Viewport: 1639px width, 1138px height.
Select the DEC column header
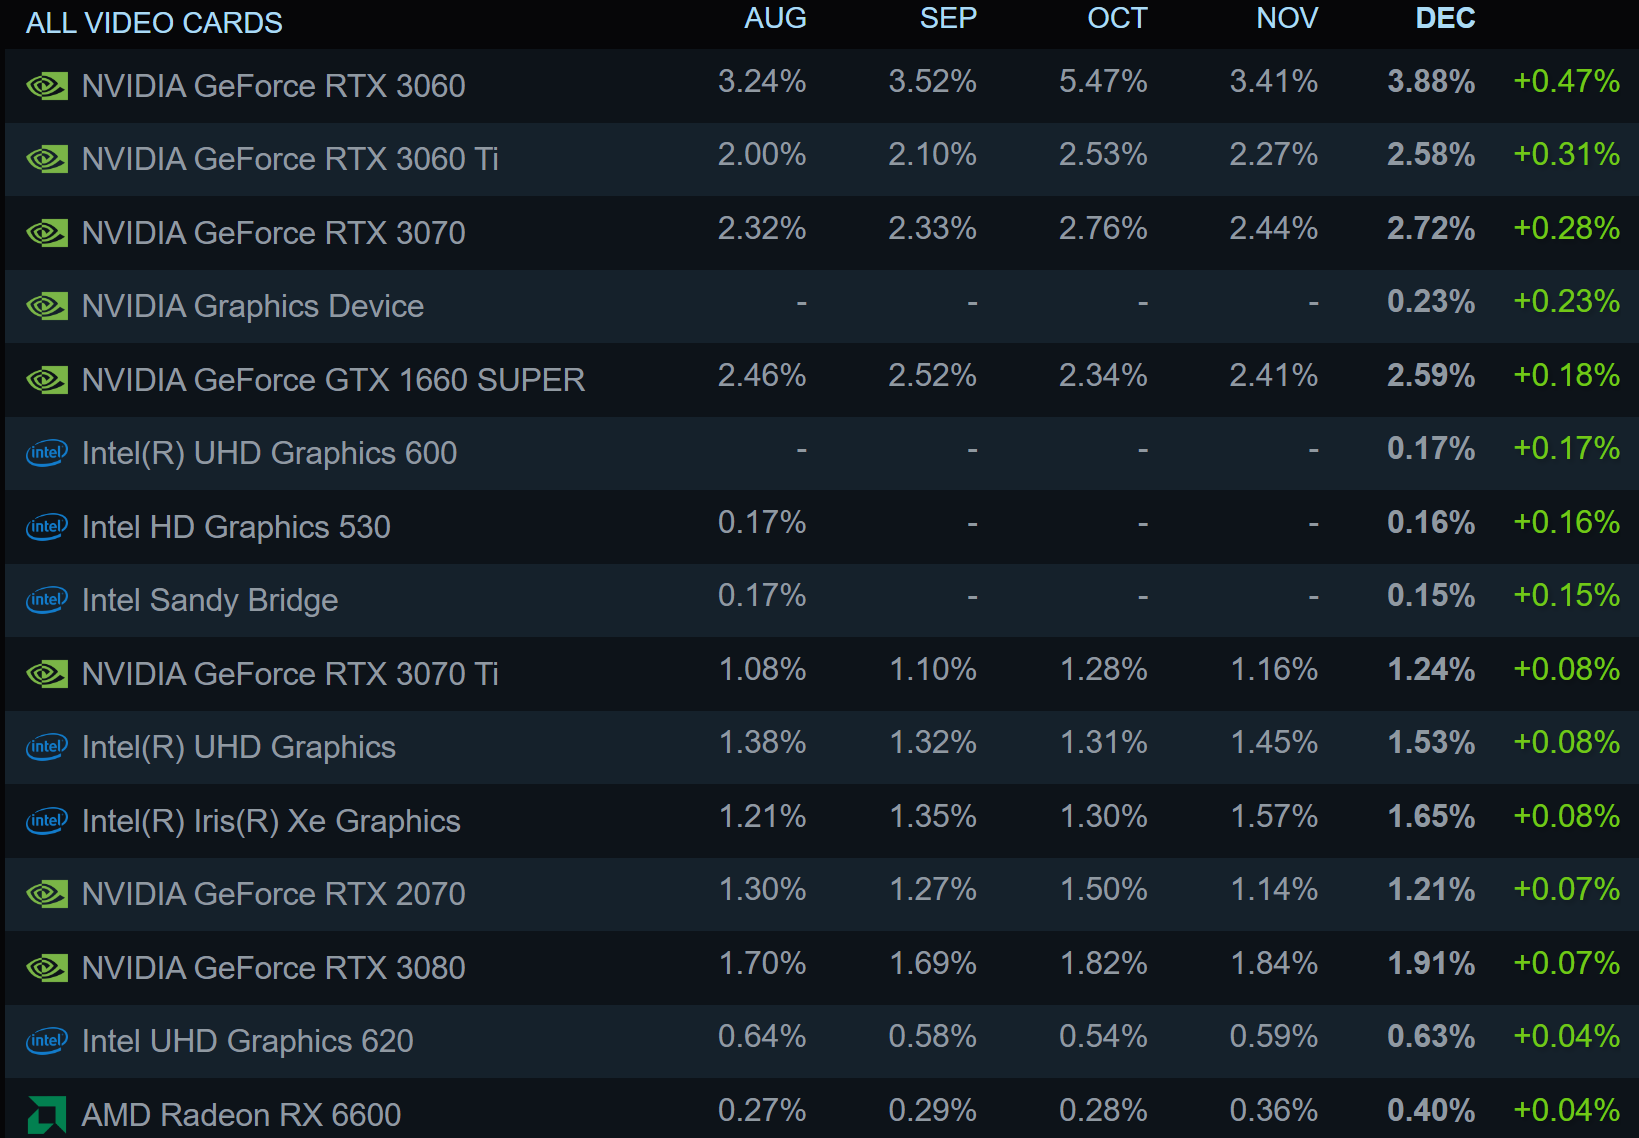pyautogui.click(x=1445, y=19)
